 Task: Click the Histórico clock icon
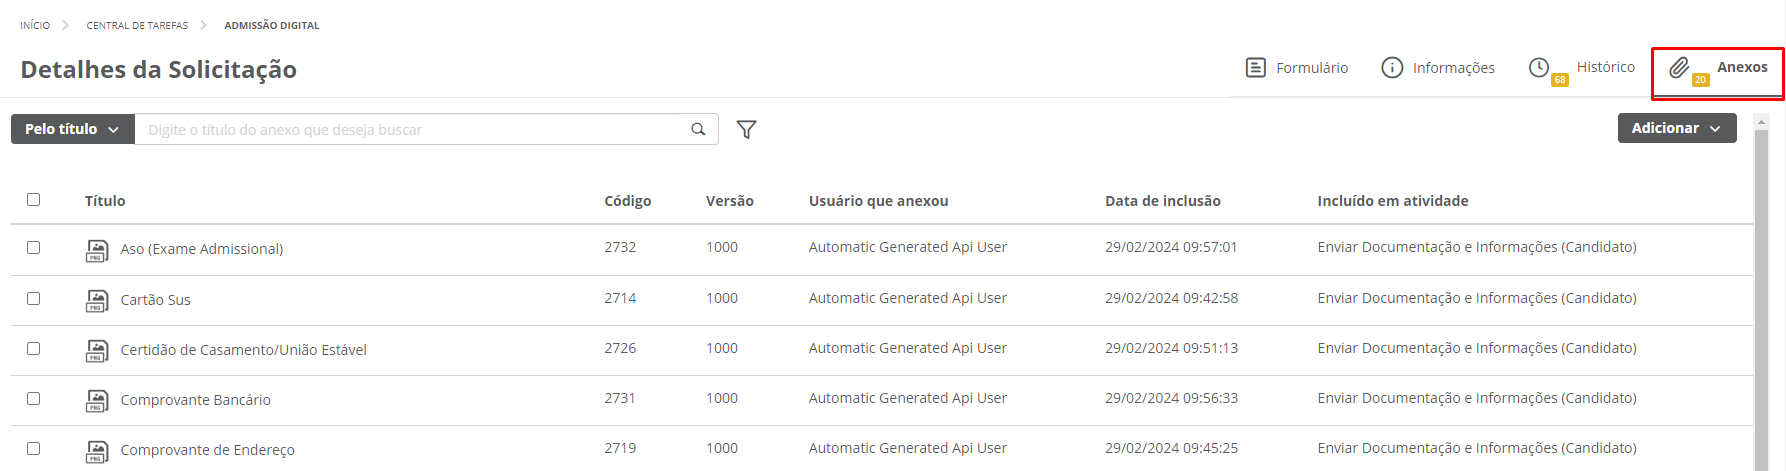[x=1539, y=67]
